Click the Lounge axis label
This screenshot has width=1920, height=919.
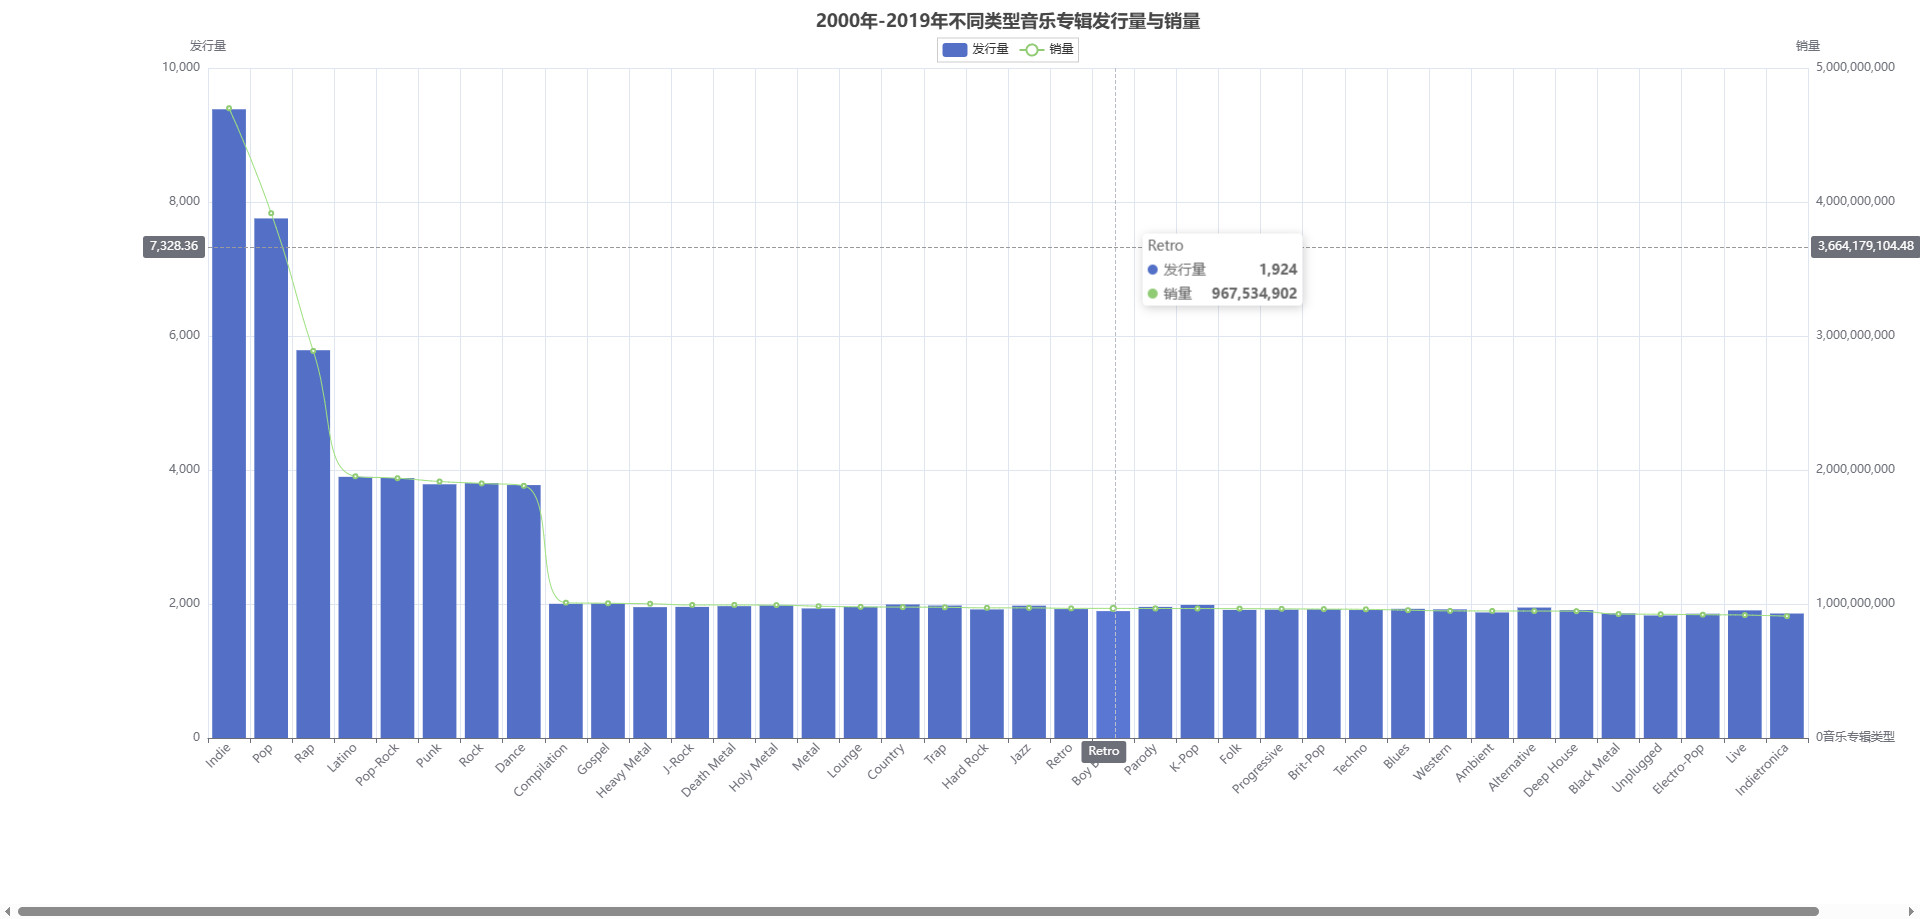(x=844, y=761)
